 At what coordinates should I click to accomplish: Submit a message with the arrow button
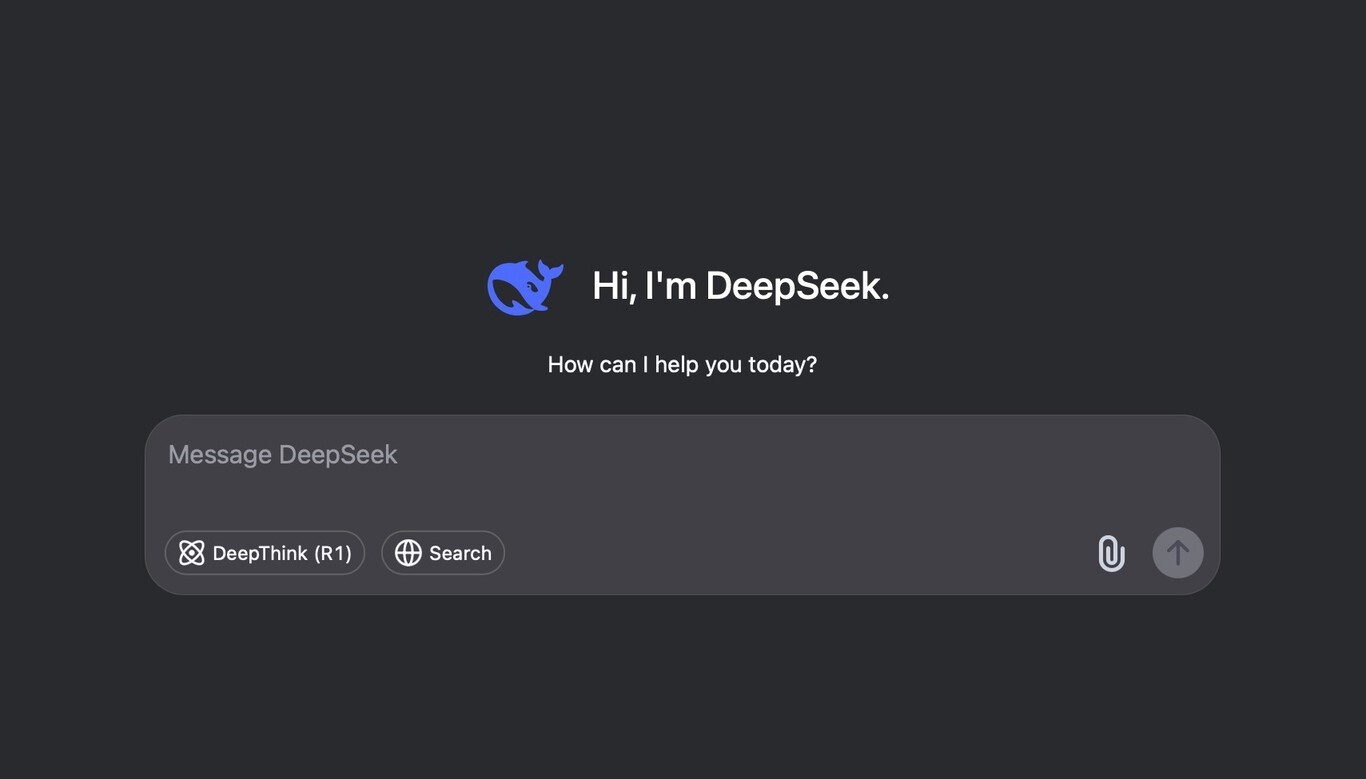coord(1178,551)
